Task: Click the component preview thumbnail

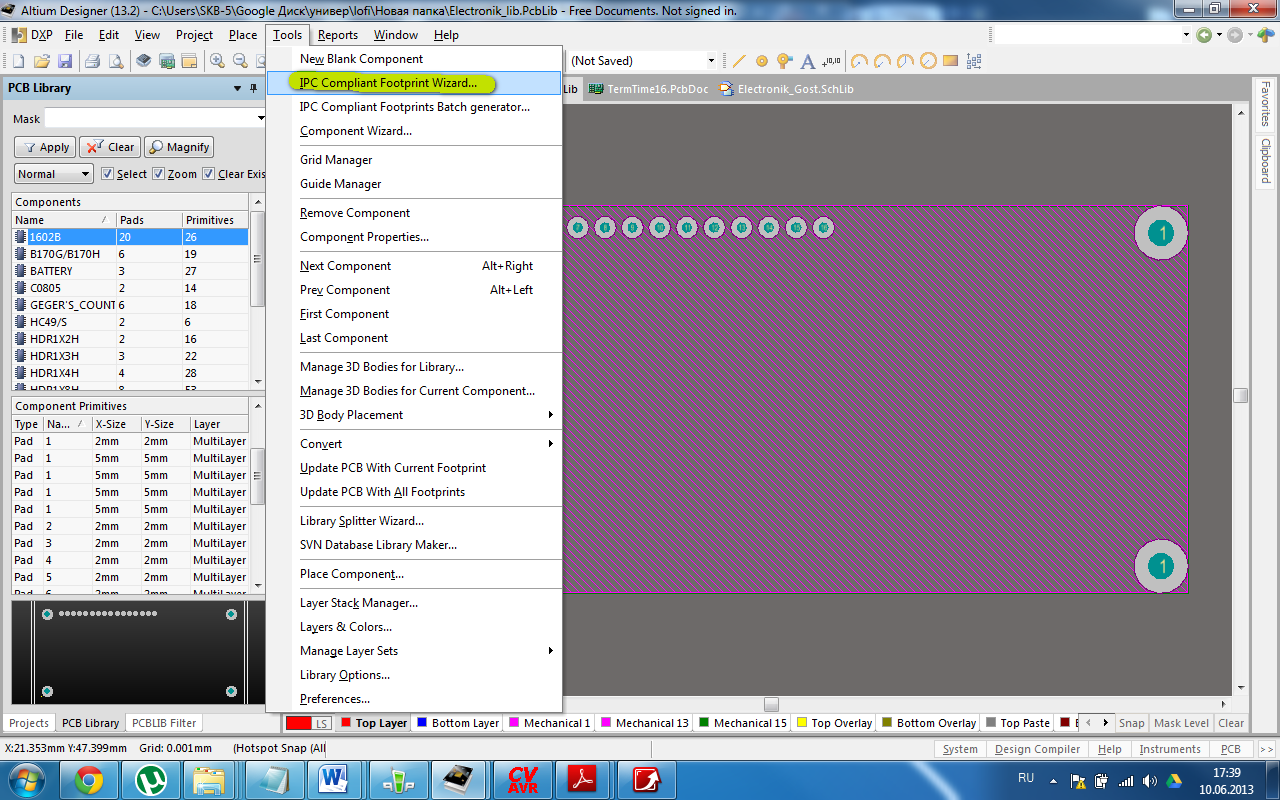Action: click(x=138, y=654)
